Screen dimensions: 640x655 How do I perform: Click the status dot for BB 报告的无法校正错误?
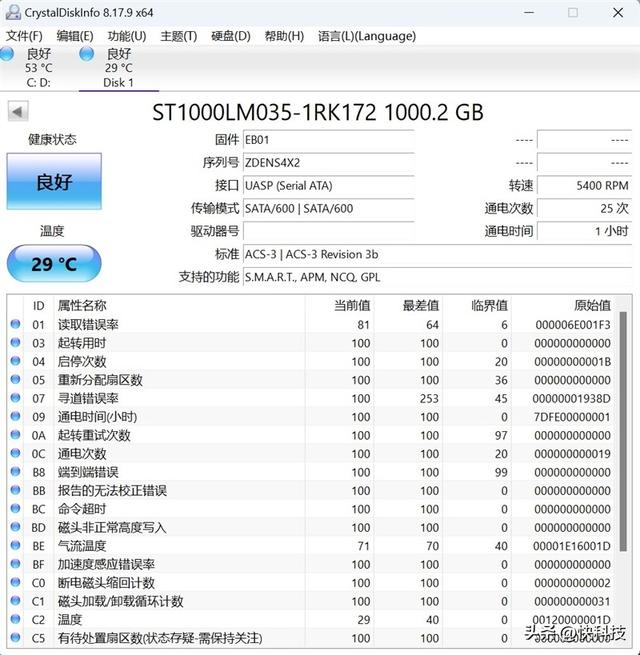(15, 490)
